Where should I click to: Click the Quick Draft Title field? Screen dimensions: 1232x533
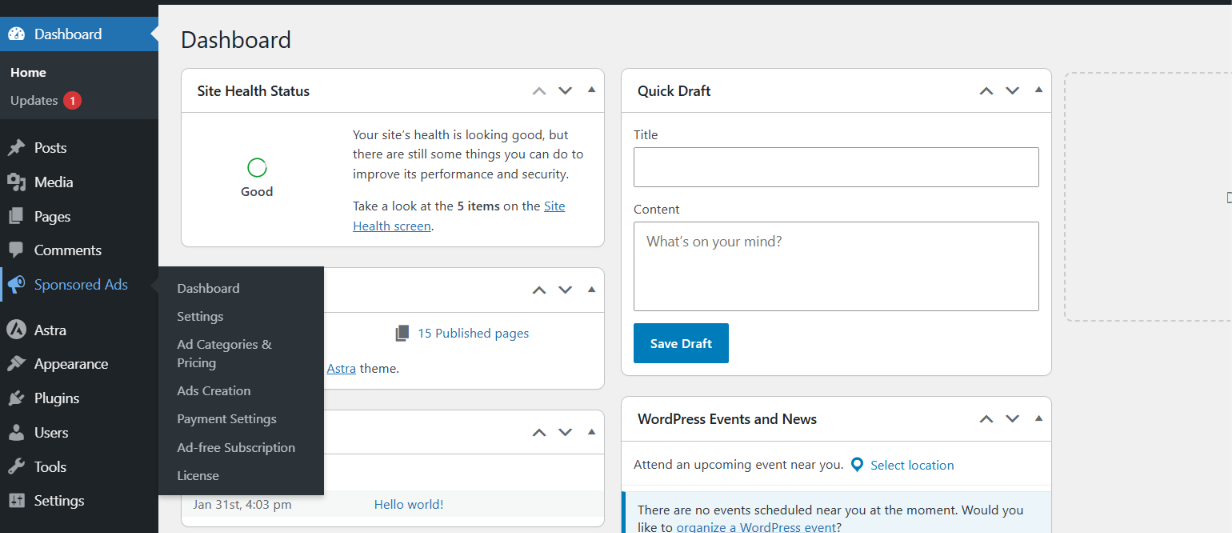(x=836, y=167)
